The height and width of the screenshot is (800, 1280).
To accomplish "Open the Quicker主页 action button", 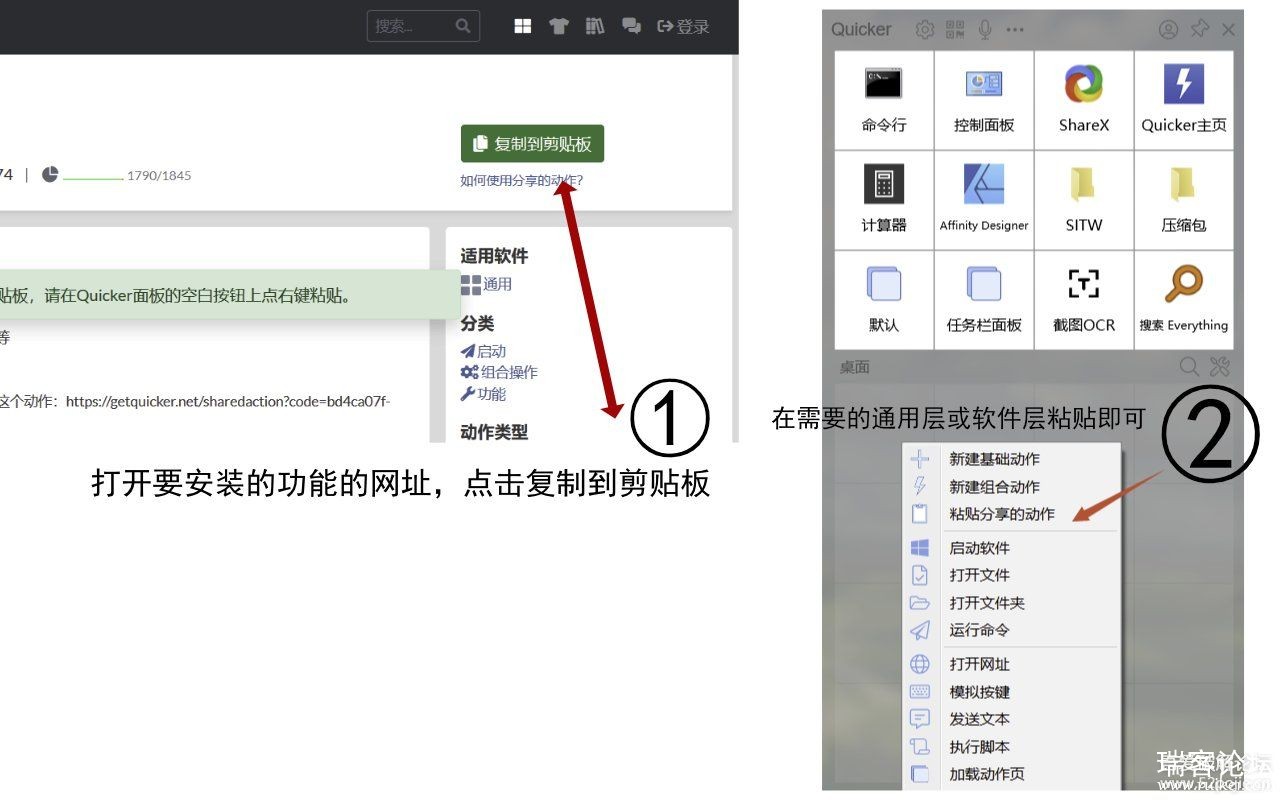I will (1184, 100).
